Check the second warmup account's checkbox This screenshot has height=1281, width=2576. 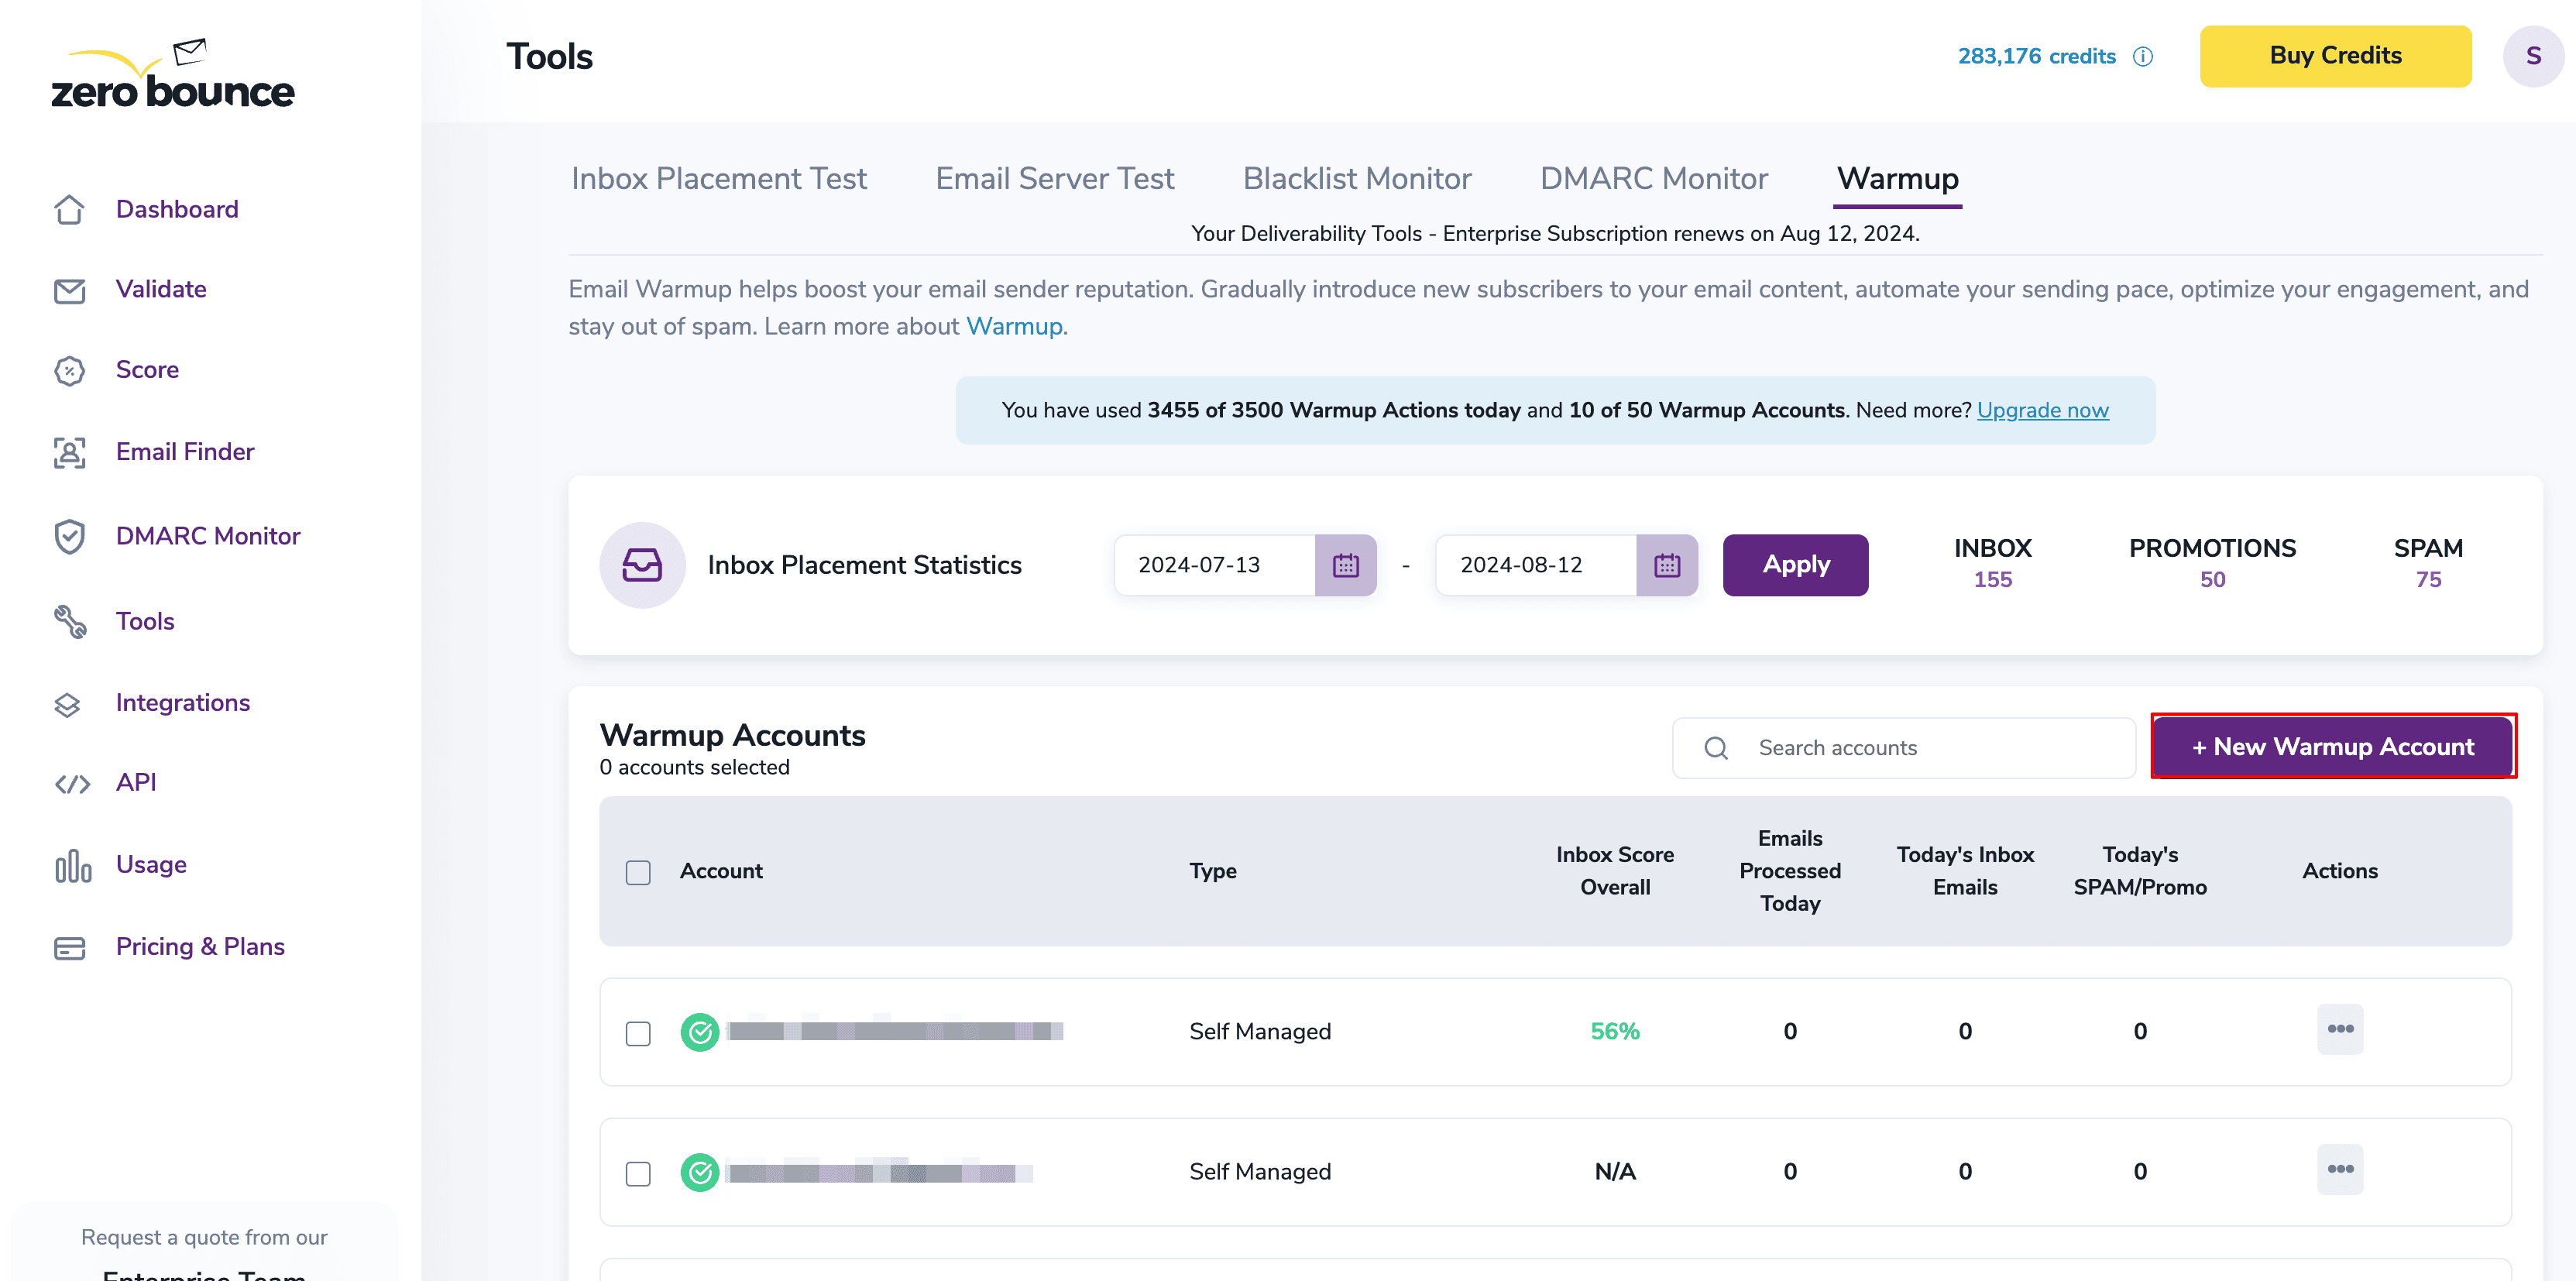click(x=637, y=1172)
